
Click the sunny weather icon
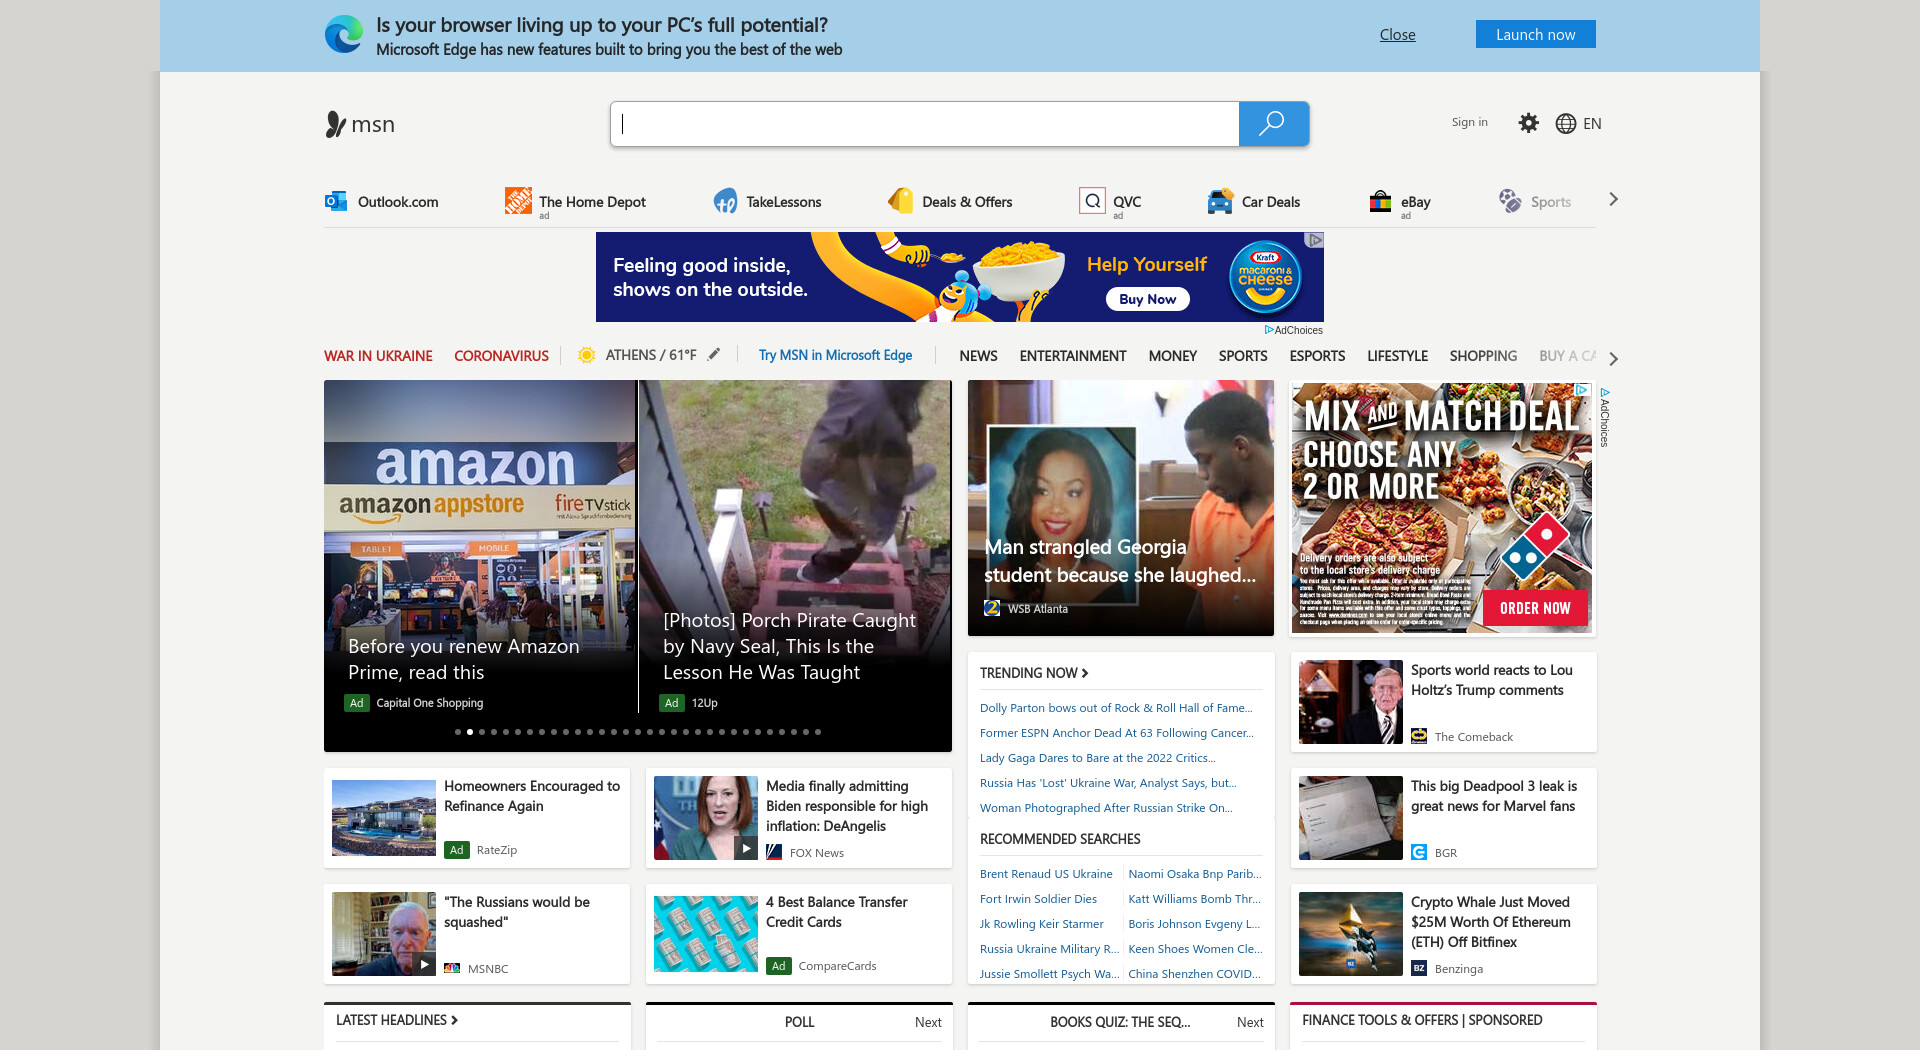(587, 355)
